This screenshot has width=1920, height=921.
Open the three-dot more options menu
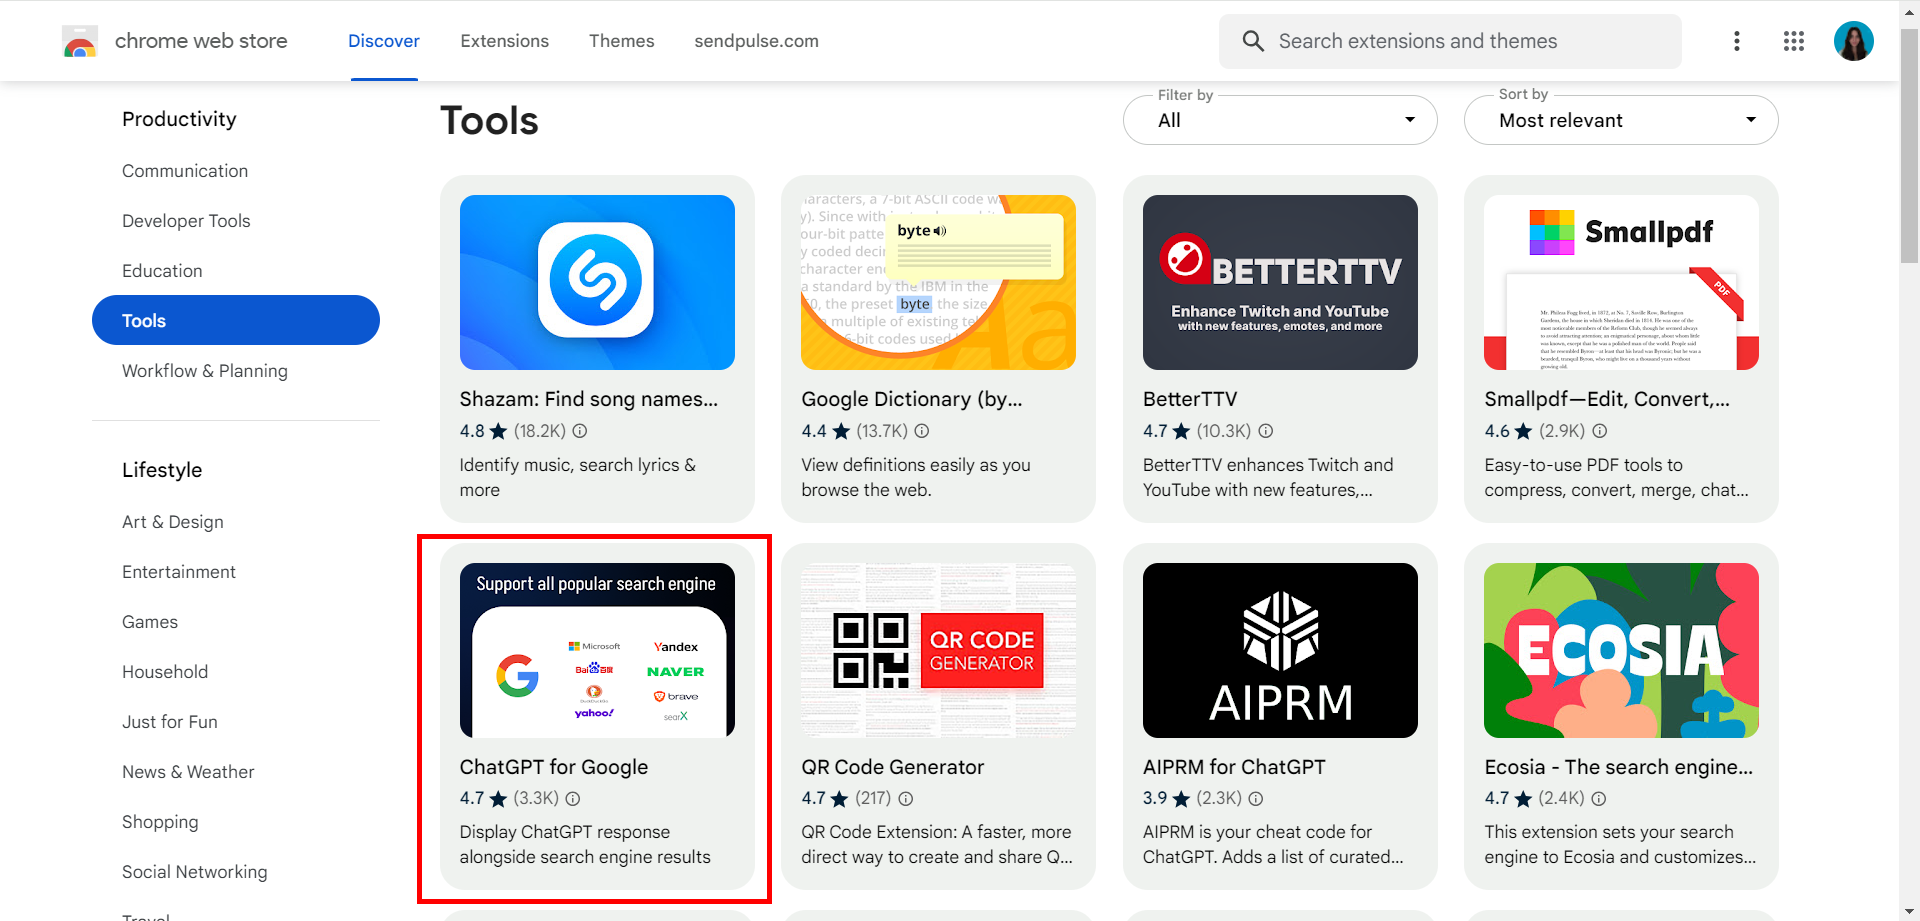click(x=1737, y=41)
